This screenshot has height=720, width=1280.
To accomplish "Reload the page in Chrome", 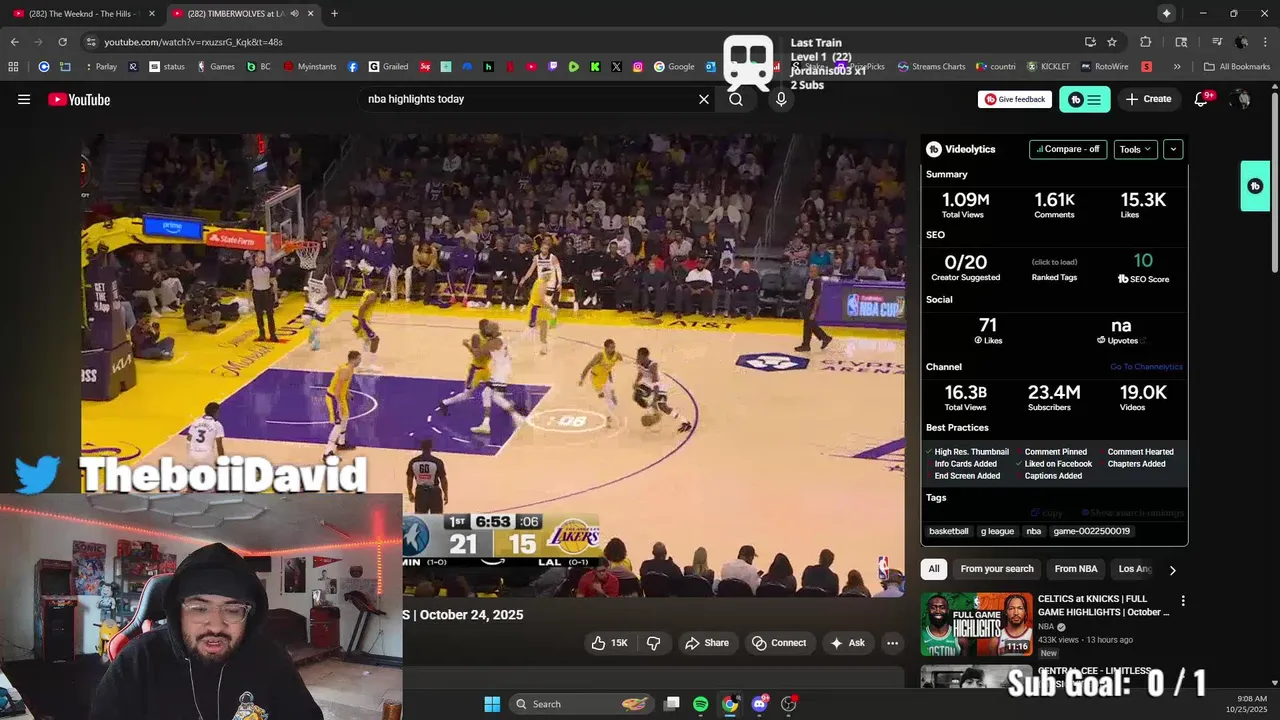I will point(62,42).
